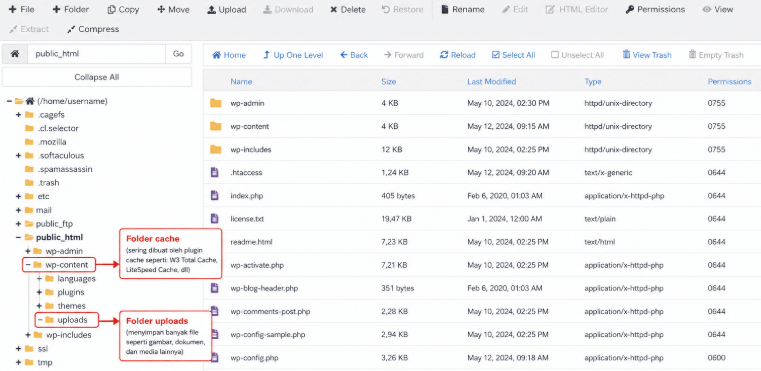The image size is (761, 371).
Task: Click Up One Level
Action: pyautogui.click(x=293, y=55)
